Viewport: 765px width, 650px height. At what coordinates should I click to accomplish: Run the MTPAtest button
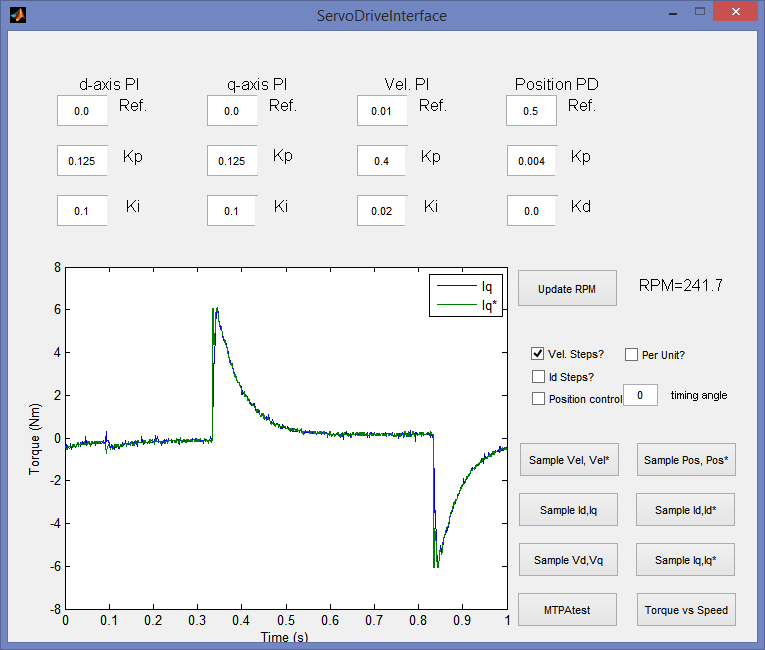click(x=569, y=609)
